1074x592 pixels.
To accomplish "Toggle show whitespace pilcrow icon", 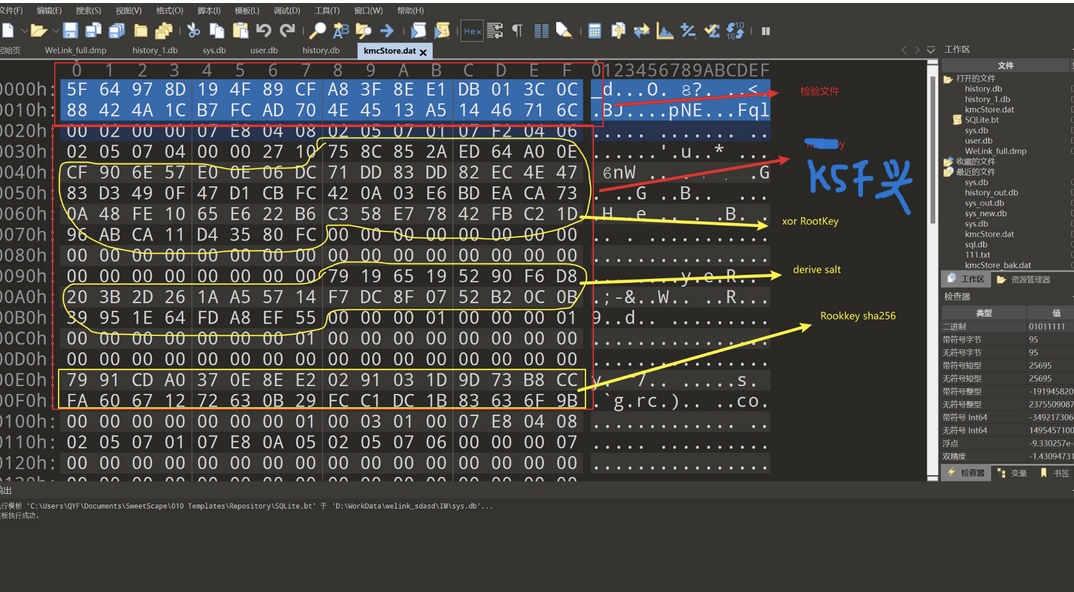I will click(x=518, y=30).
